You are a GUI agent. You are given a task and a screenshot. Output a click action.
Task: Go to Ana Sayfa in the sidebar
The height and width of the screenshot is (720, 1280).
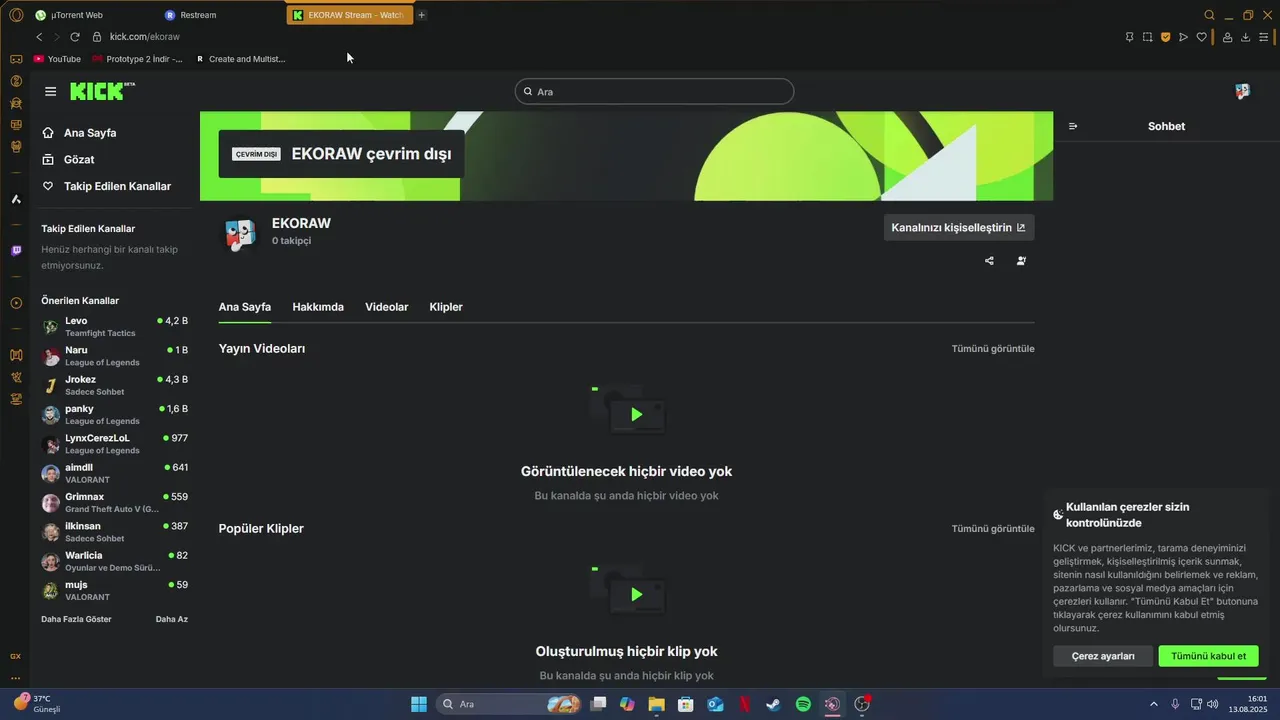[79, 133]
